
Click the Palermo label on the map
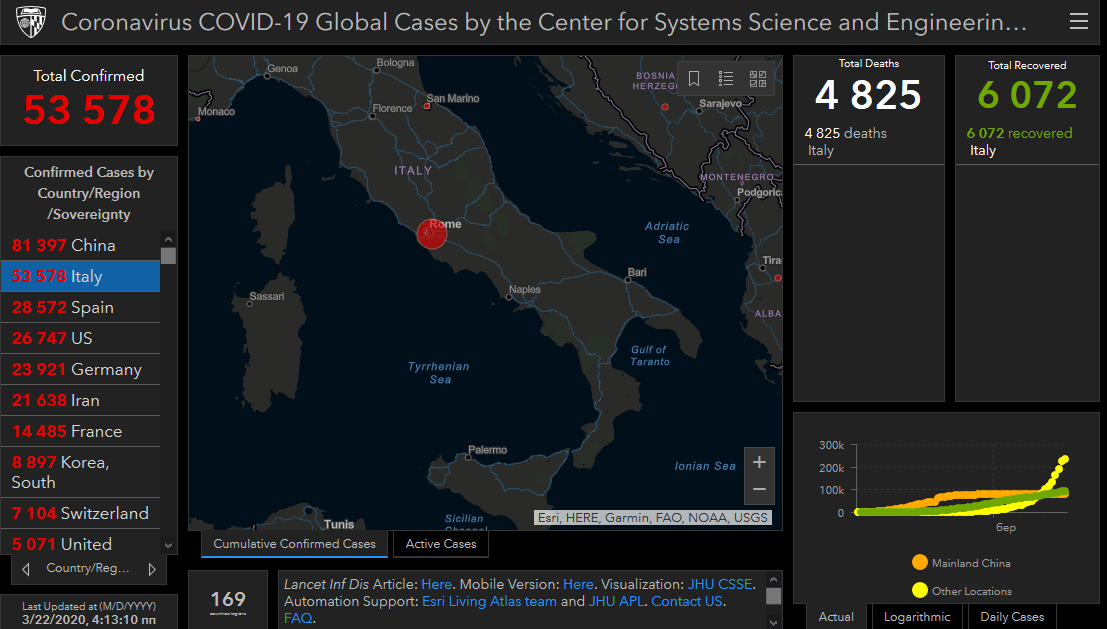pos(487,450)
